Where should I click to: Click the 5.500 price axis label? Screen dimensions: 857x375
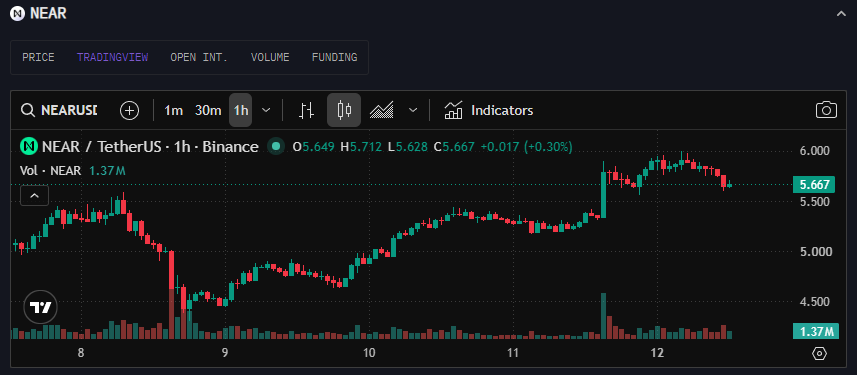coord(814,202)
